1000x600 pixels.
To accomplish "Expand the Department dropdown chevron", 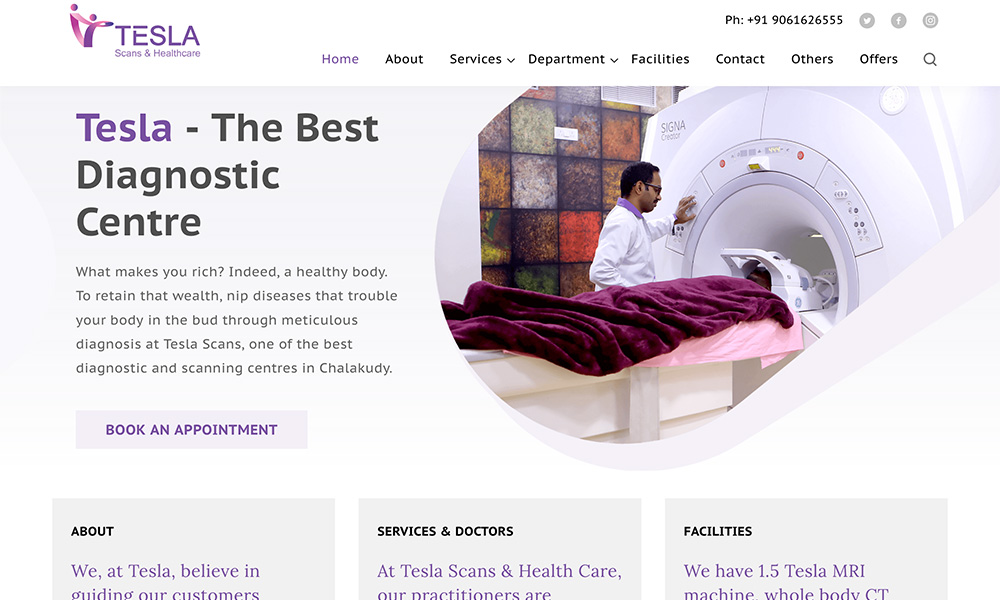I will [x=614, y=61].
